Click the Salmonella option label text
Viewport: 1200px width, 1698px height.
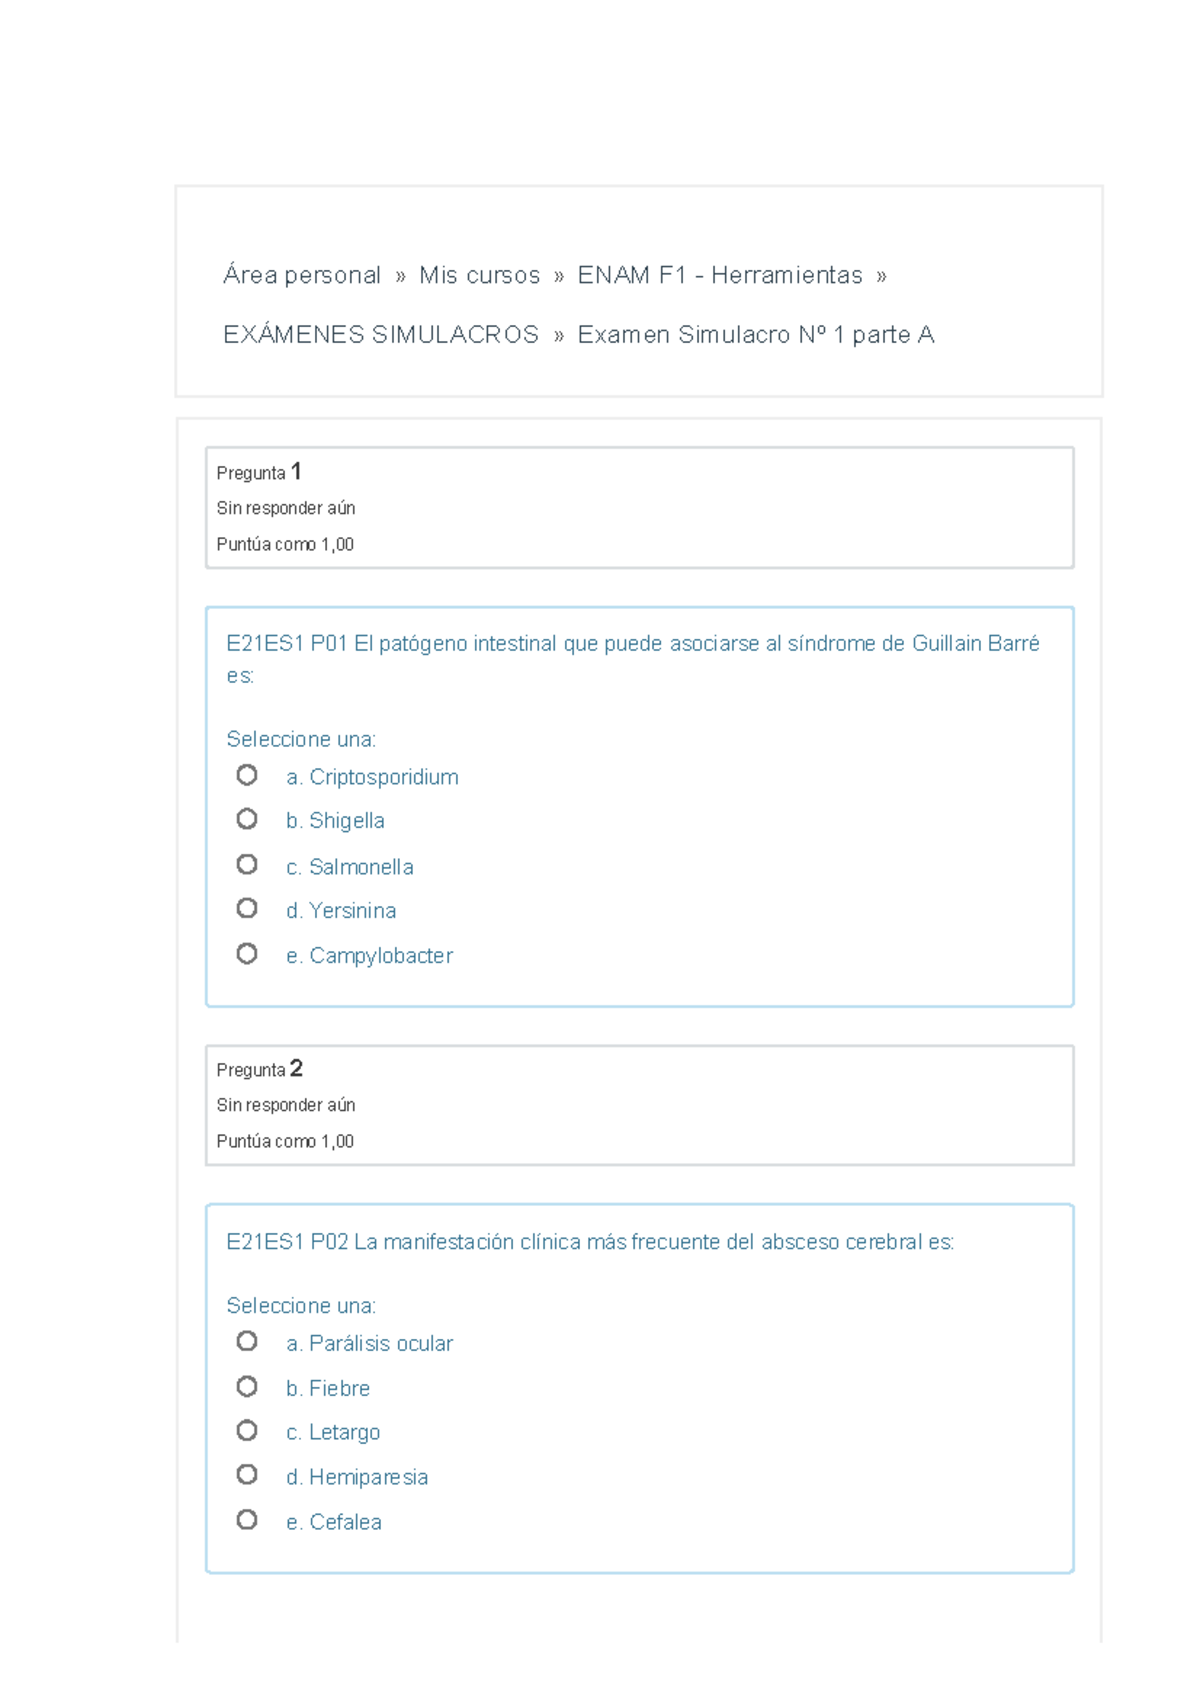[x=361, y=867]
